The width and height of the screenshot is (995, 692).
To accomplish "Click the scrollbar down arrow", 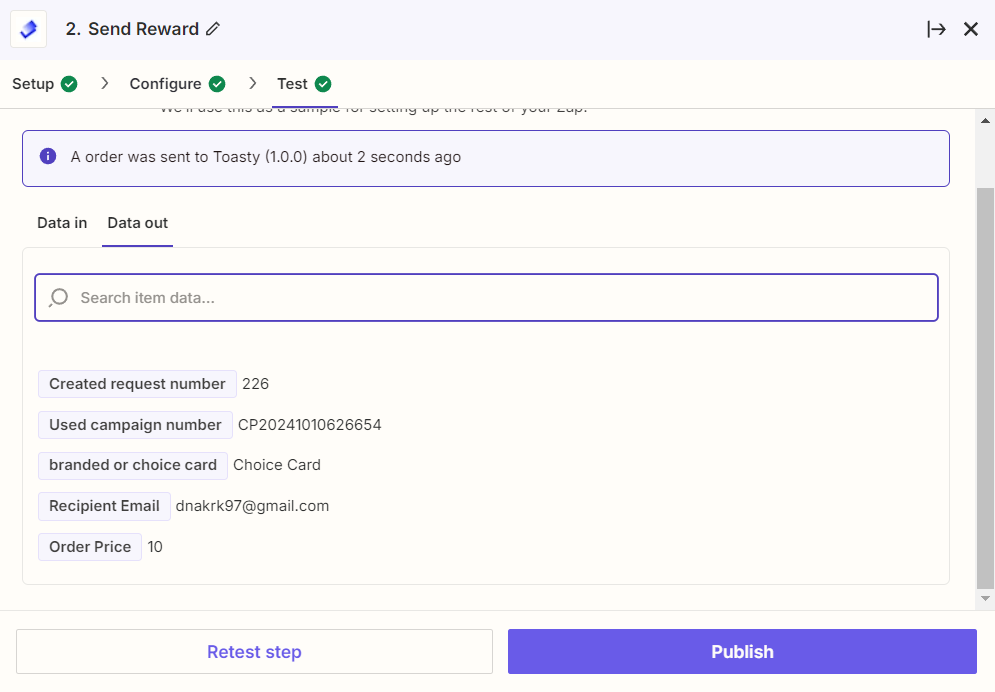I will tap(985, 598).
